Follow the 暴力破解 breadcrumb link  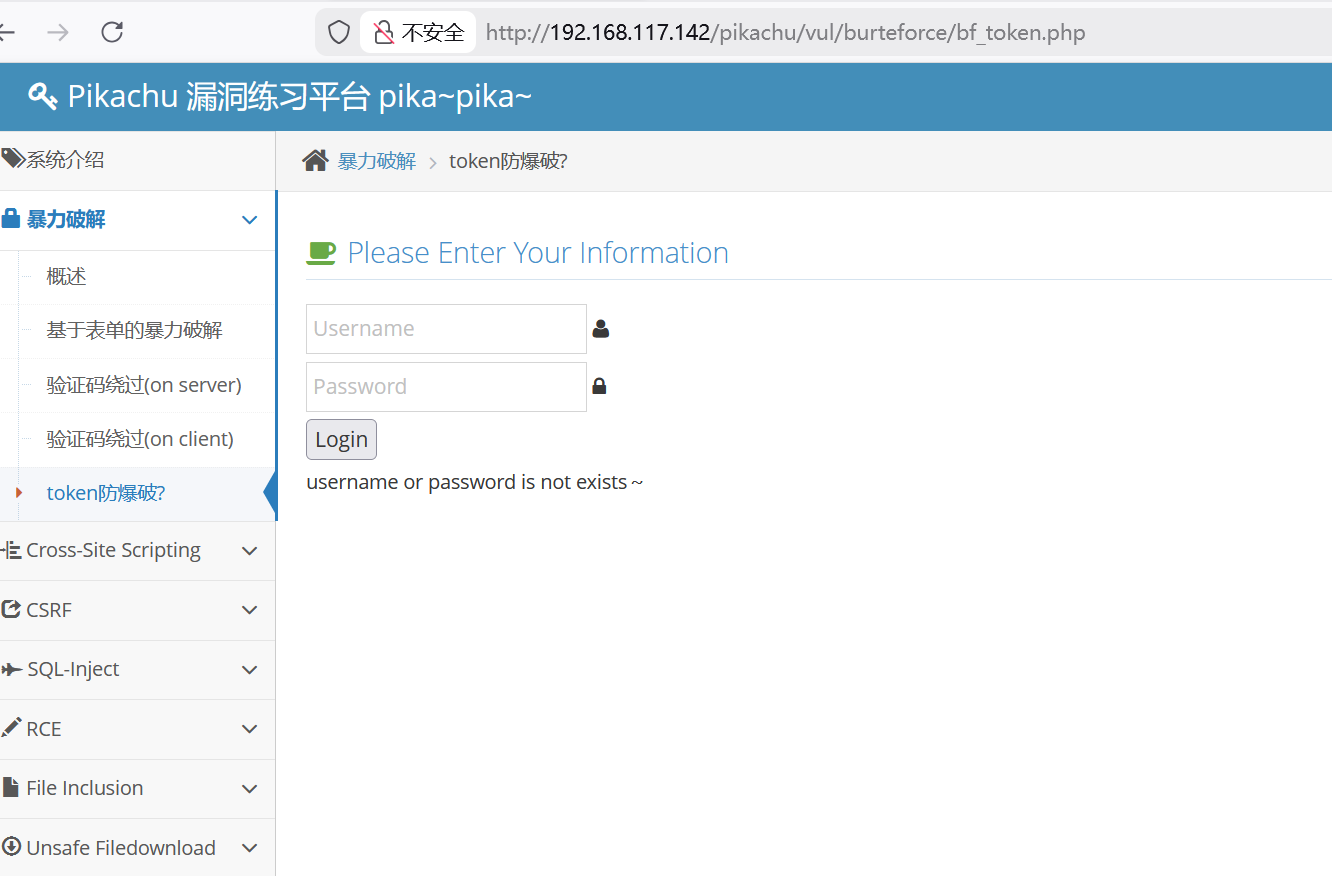(377, 161)
